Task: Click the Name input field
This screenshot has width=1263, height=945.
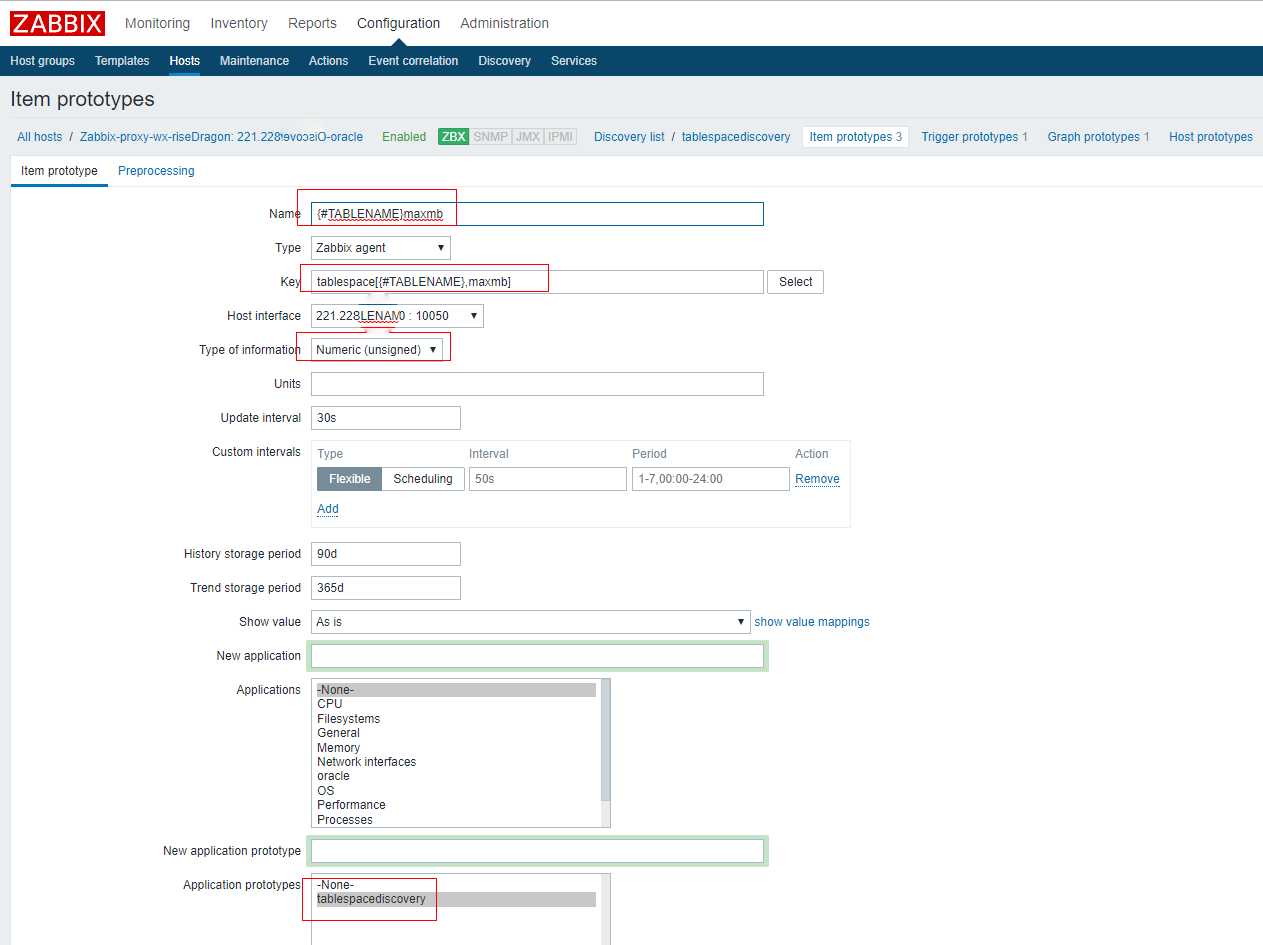Action: (x=537, y=214)
